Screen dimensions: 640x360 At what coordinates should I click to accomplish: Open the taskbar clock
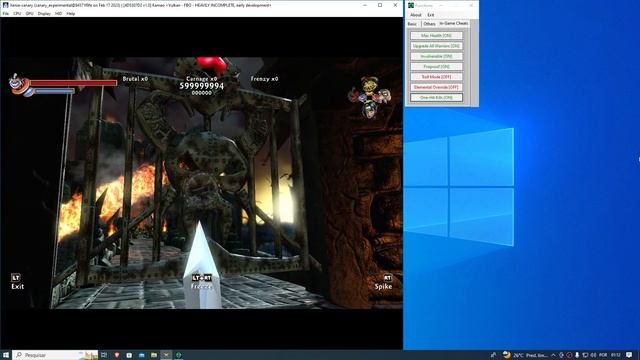click(x=616, y=355)
